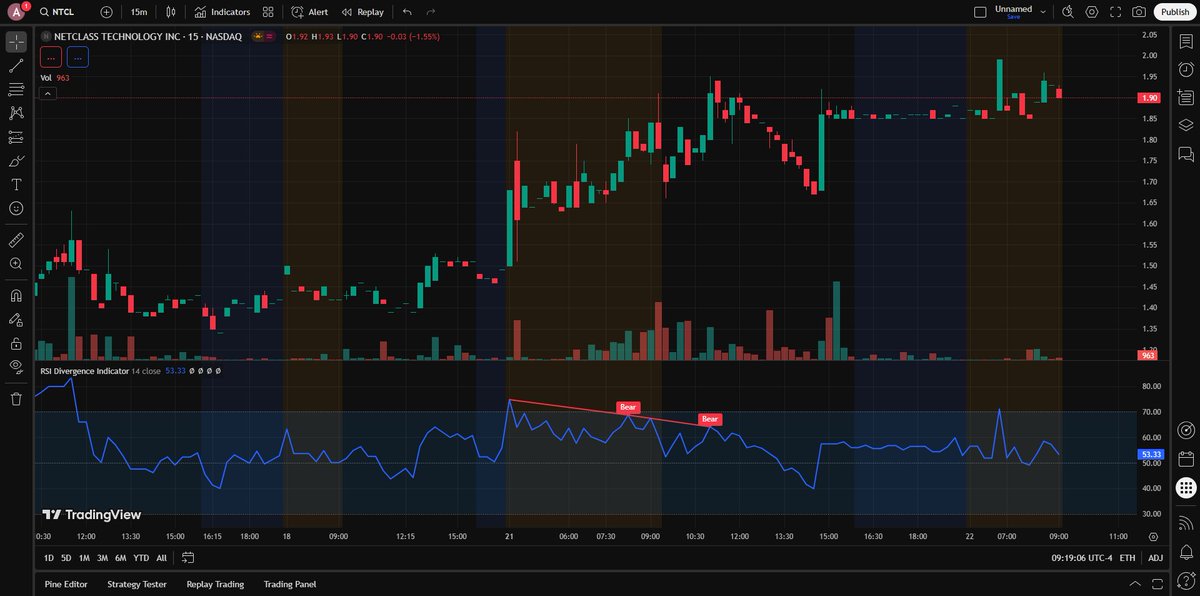The image size is (1200, 596).
Task: Select the text annotation tool
Action: click(16, 185)
